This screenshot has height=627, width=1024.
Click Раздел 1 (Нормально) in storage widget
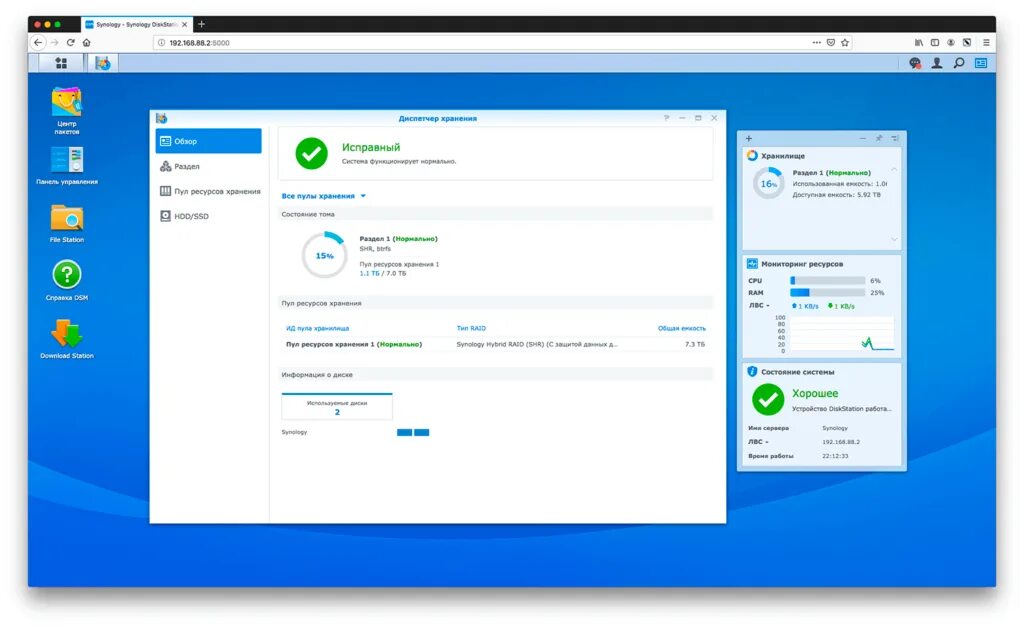click(x=831, y=172)
